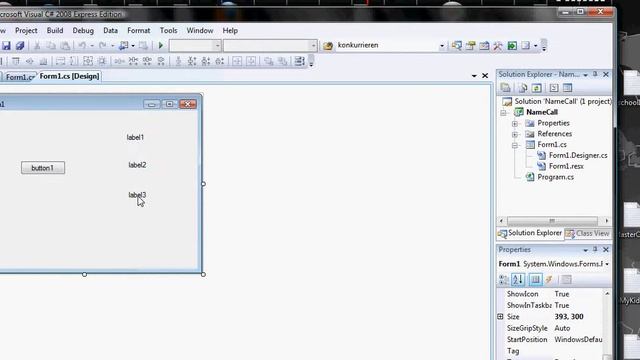640x360 pixels.
Task: Click View Code icon in Solution Explorer
Action: pos(554,88)
